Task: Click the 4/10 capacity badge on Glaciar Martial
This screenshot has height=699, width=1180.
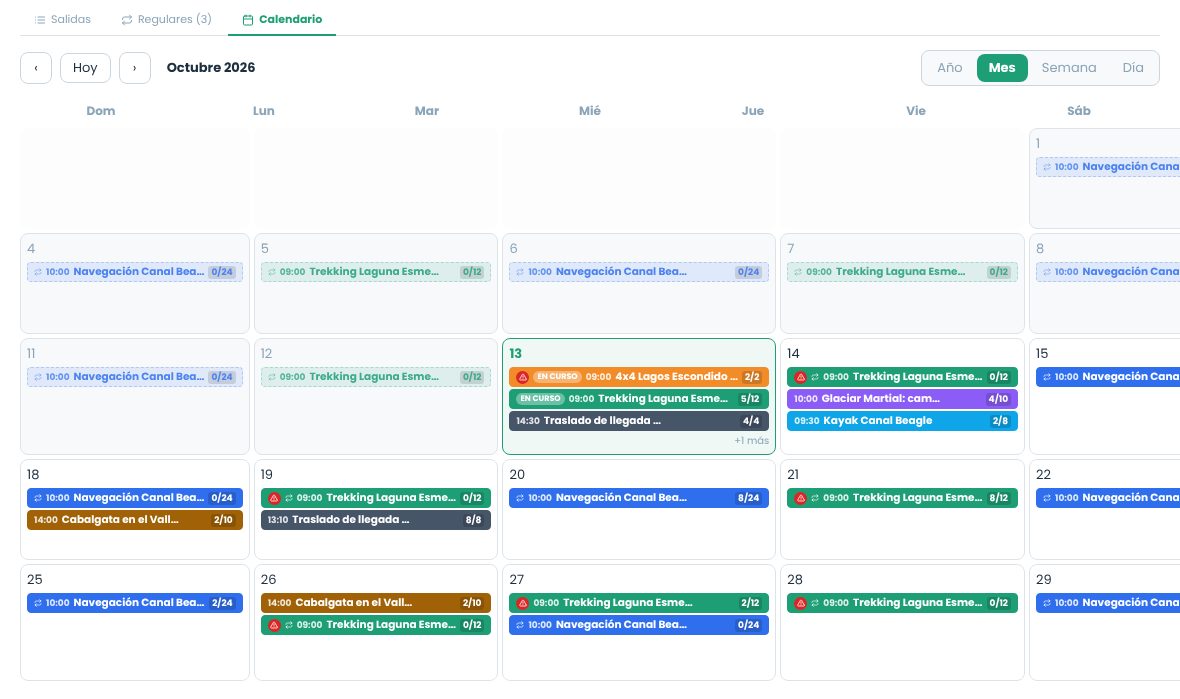Action: click(x=998, y=399)
